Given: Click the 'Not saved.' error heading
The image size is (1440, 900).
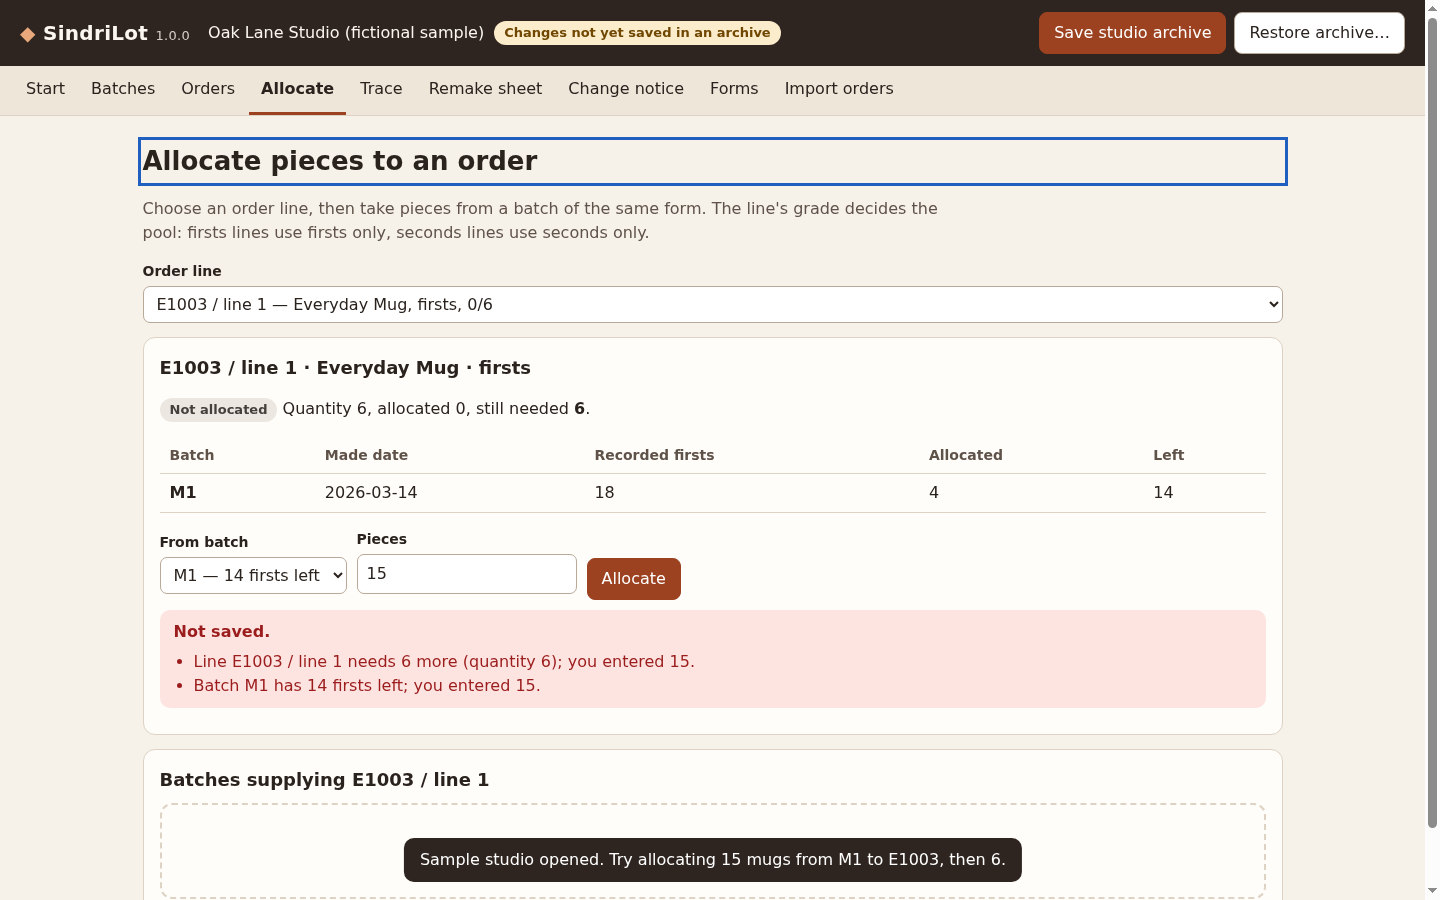Looking at the screenshot, I should (x=221, y=632).
